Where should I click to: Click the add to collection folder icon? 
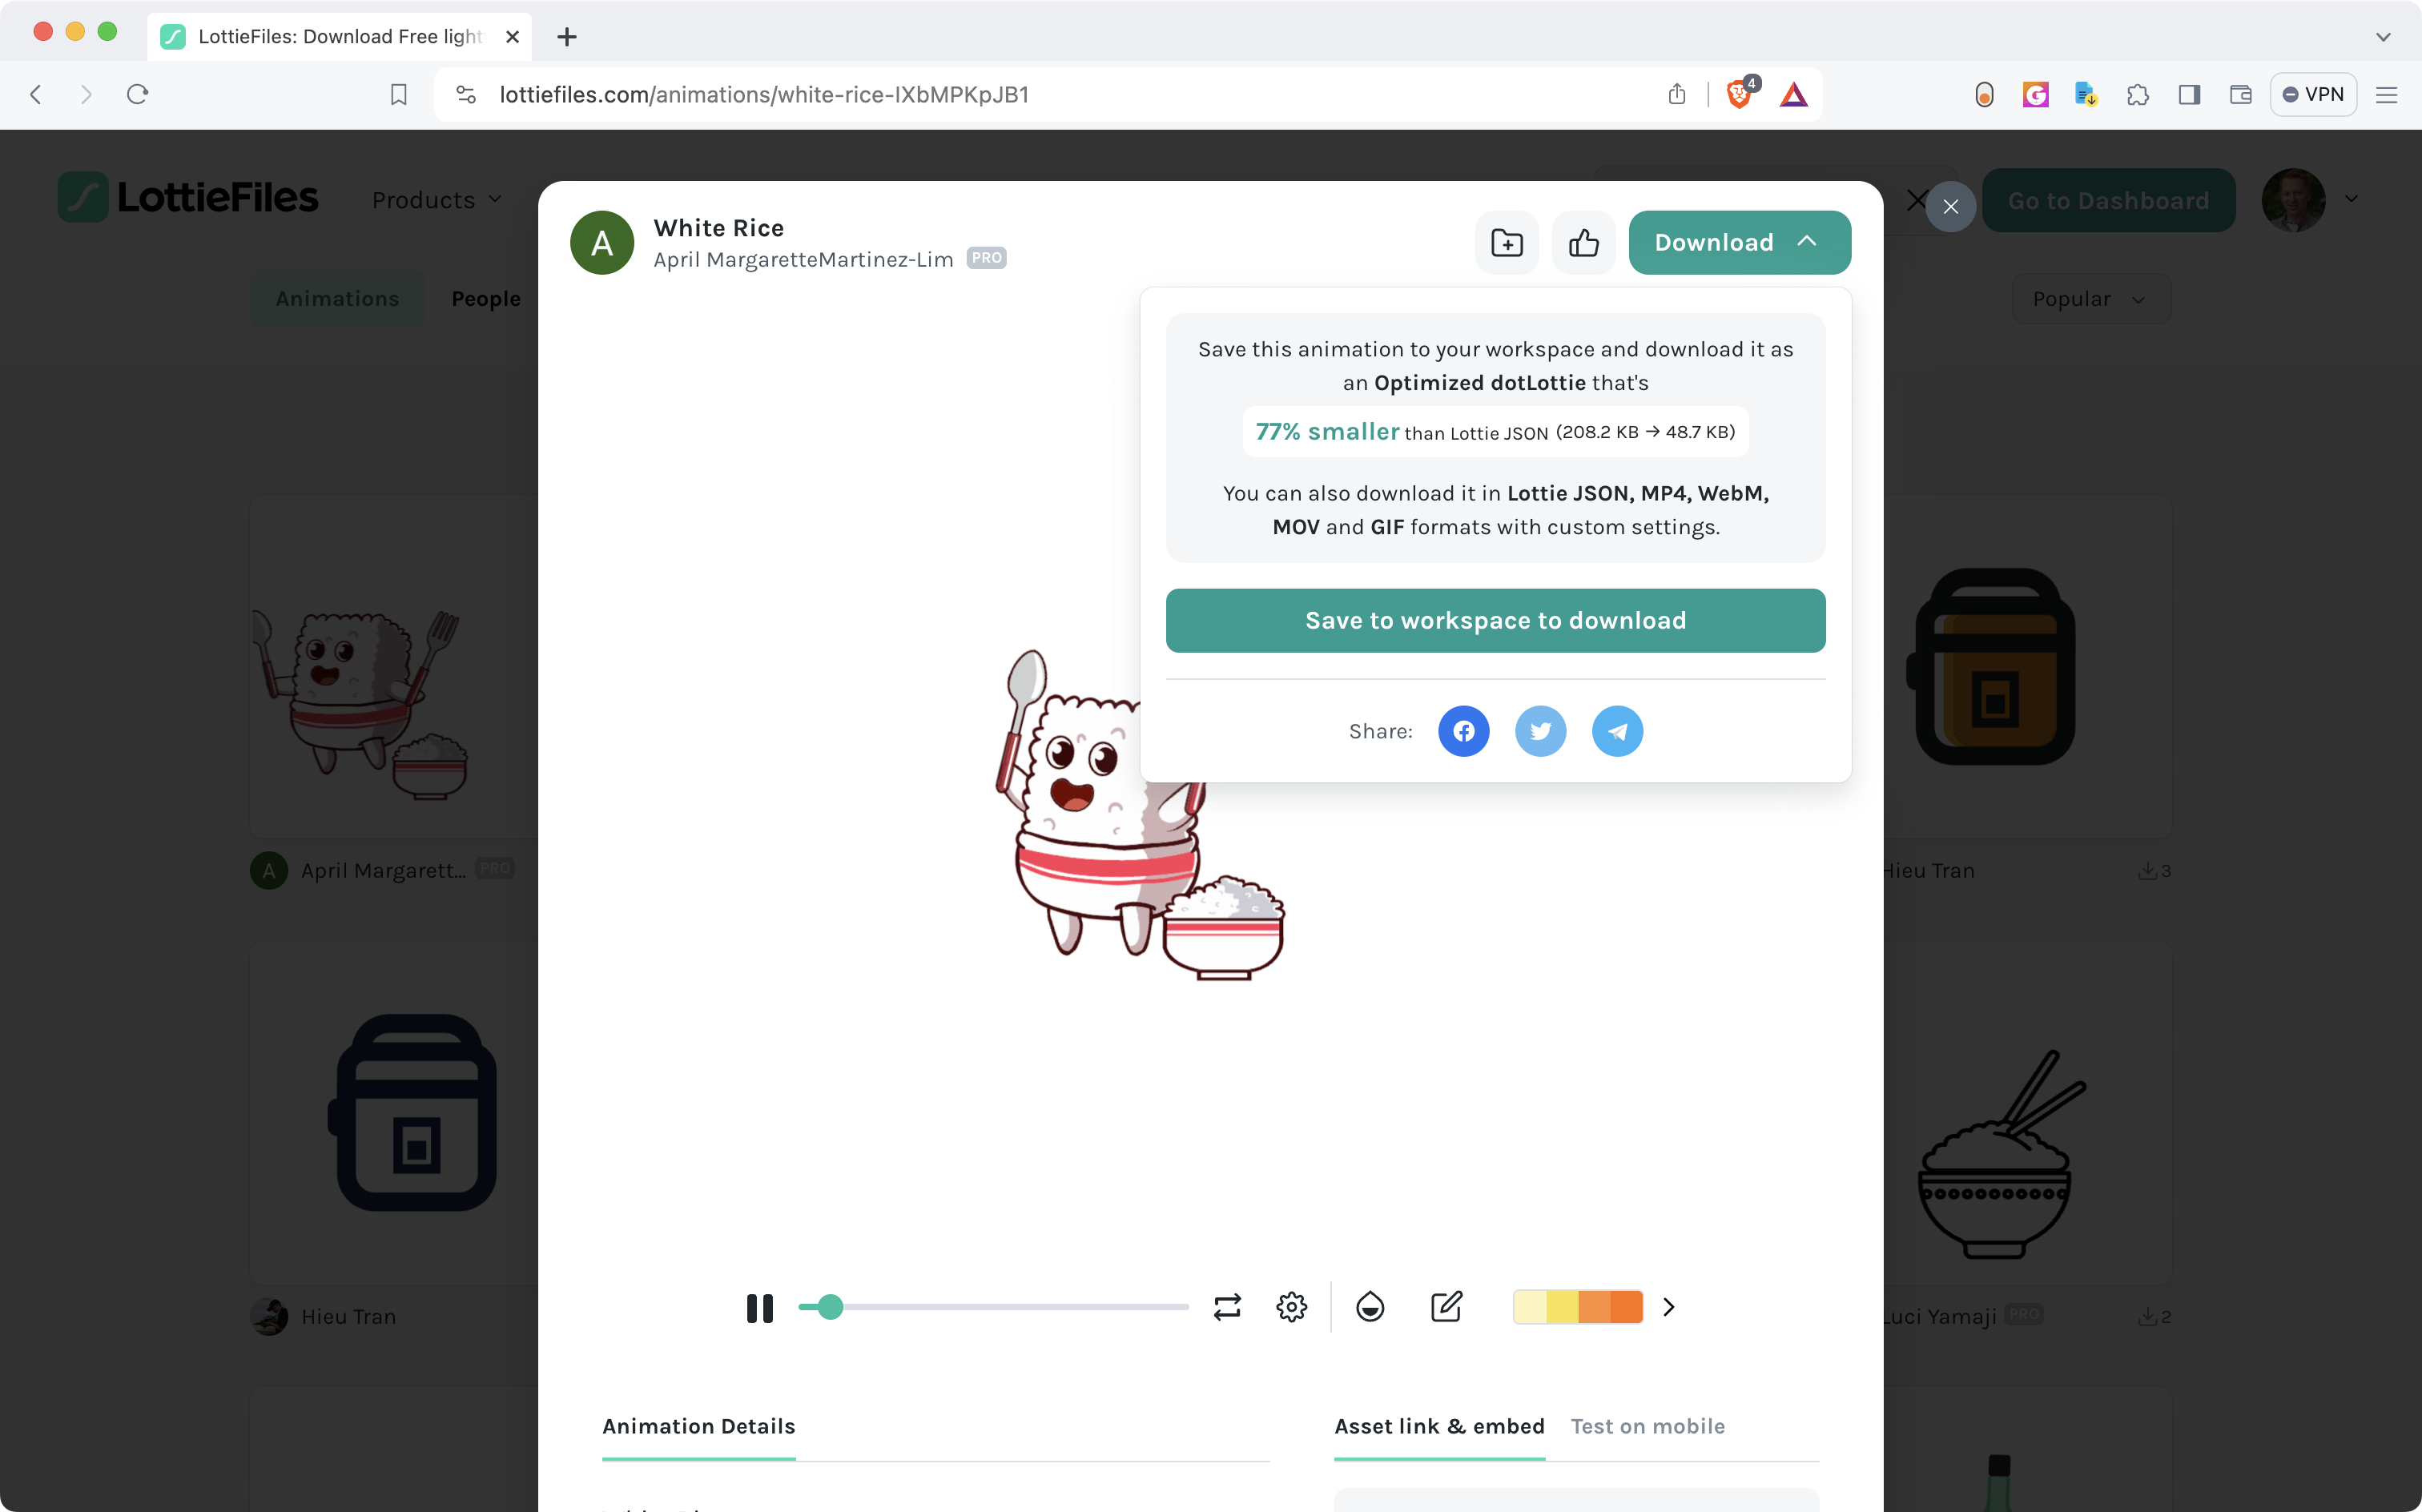tap(1506, 243)
